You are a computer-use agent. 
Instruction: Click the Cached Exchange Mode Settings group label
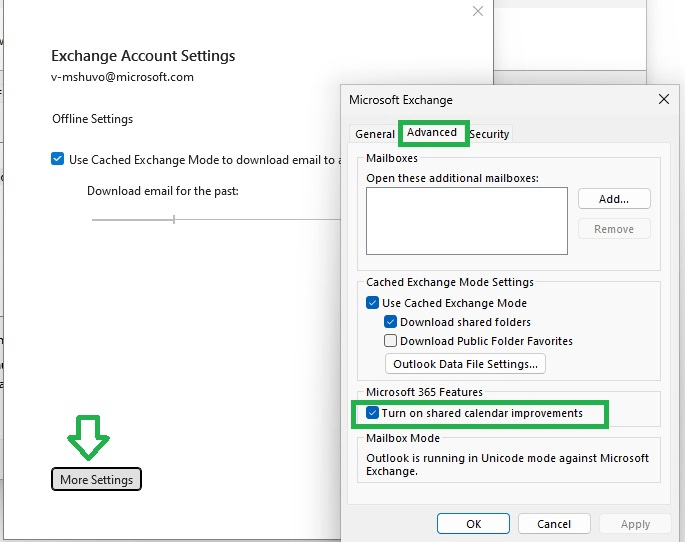pos(450,282)
